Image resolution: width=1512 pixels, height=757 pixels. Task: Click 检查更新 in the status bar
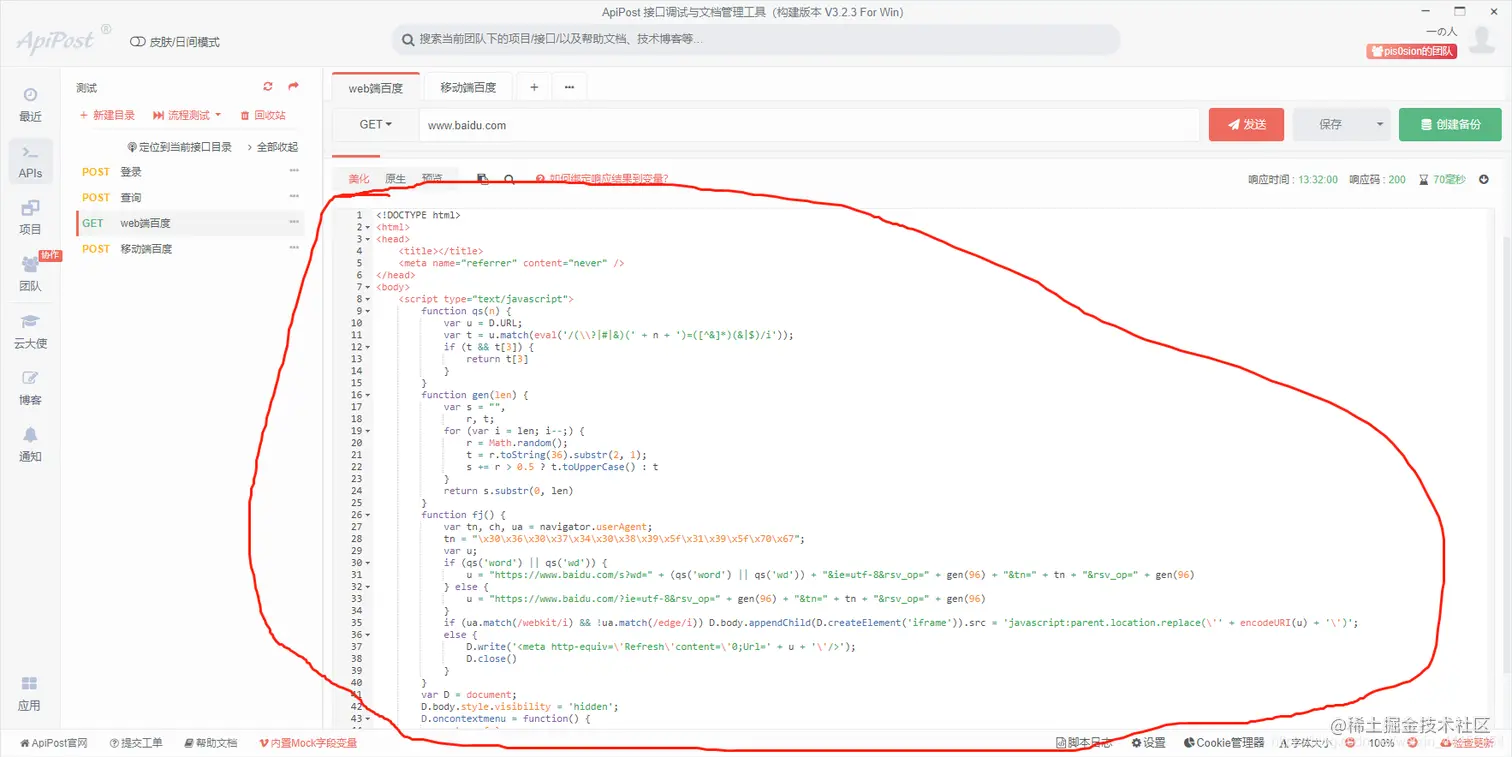point(1467,743)
